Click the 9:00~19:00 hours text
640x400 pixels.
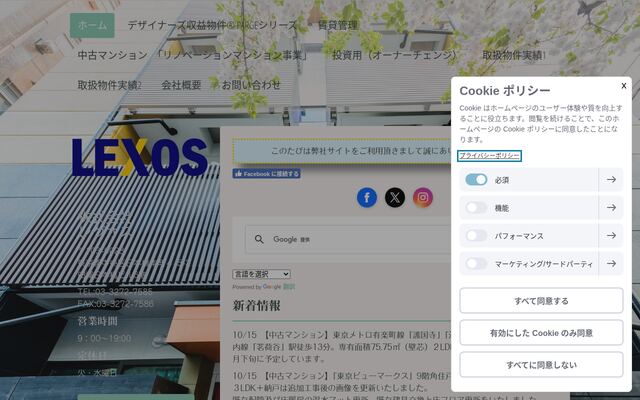point(104,338)
